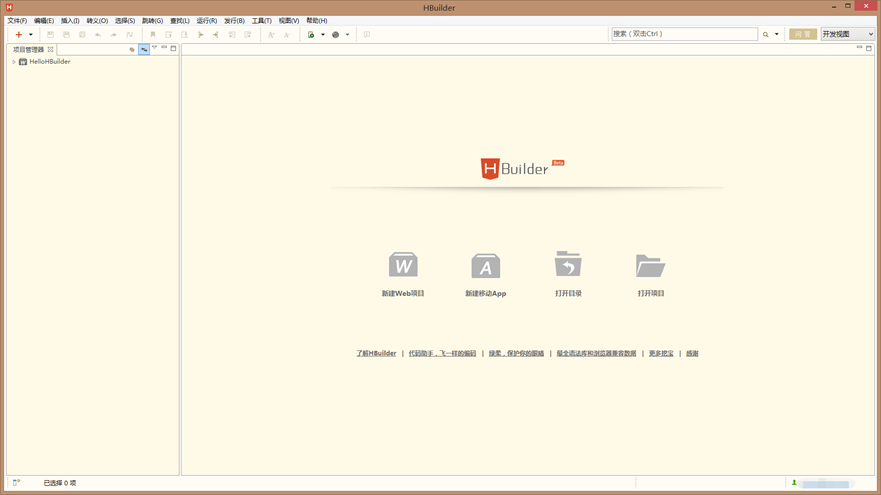Open the 插入(I) menu
The height and width of the screenshot is (495, 881).
click(70, 21)
